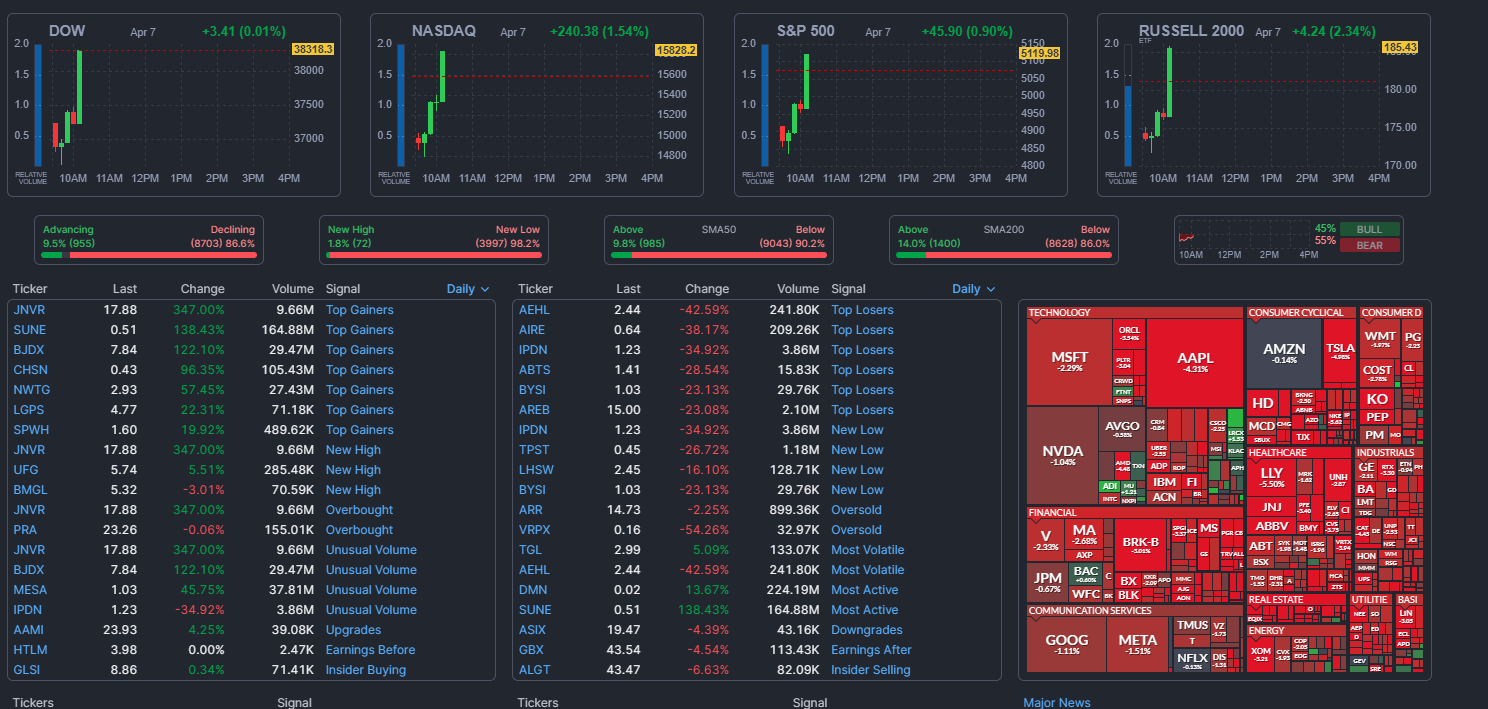Open the RUSSELL 2000 index chart
The image size is (1488, 709).
click(1264, 105)
